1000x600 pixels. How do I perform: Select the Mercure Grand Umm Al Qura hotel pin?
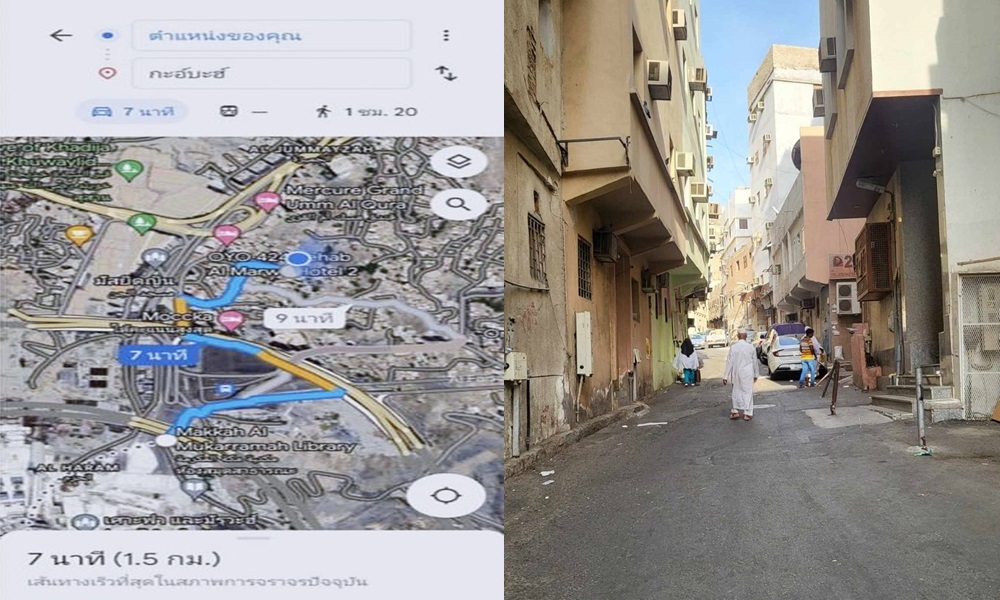click(x=267, y=201)
